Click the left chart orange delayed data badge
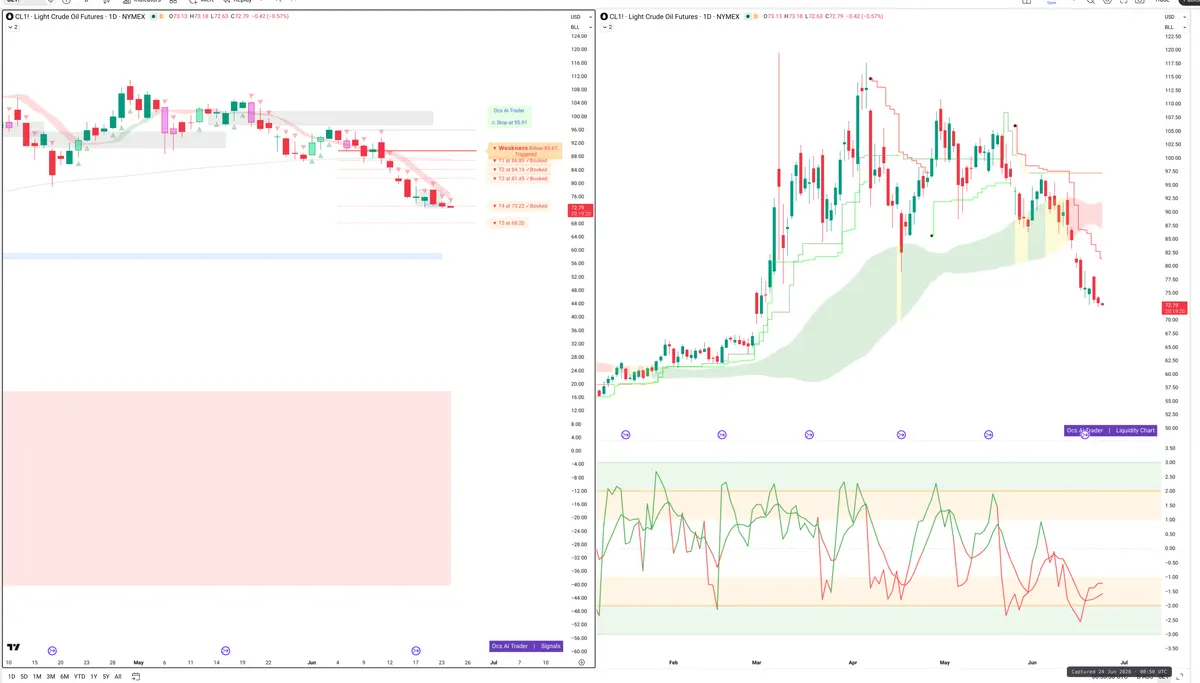The image size is (1200, 683). [x=161, y=17]
